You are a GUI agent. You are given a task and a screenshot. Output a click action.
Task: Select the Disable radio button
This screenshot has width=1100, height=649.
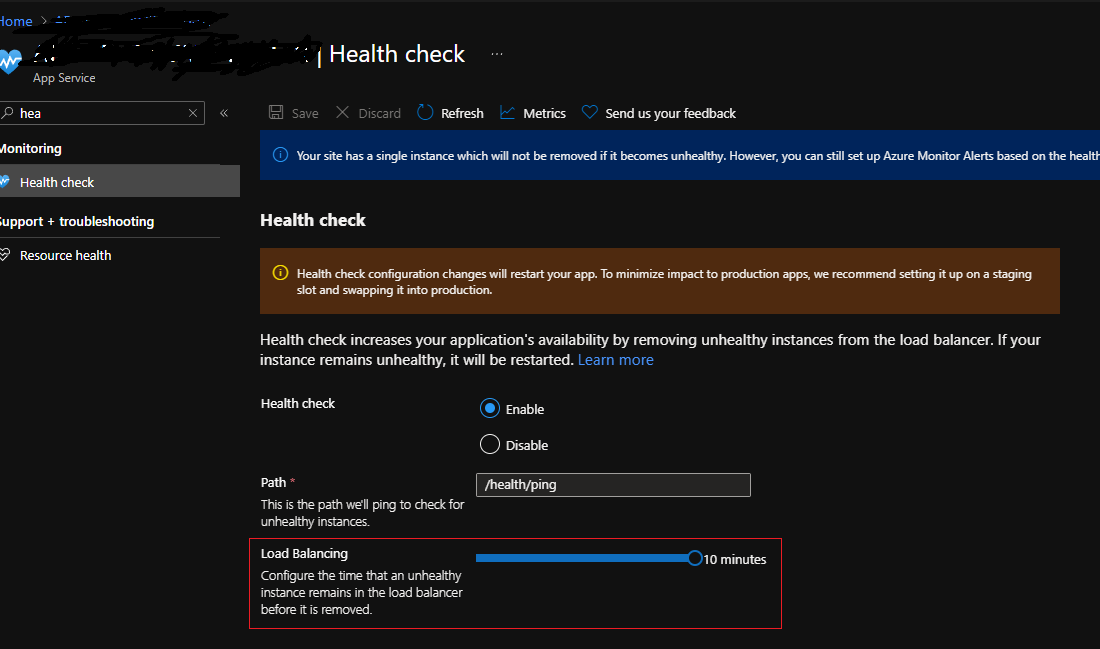click(x=489, y=444)
